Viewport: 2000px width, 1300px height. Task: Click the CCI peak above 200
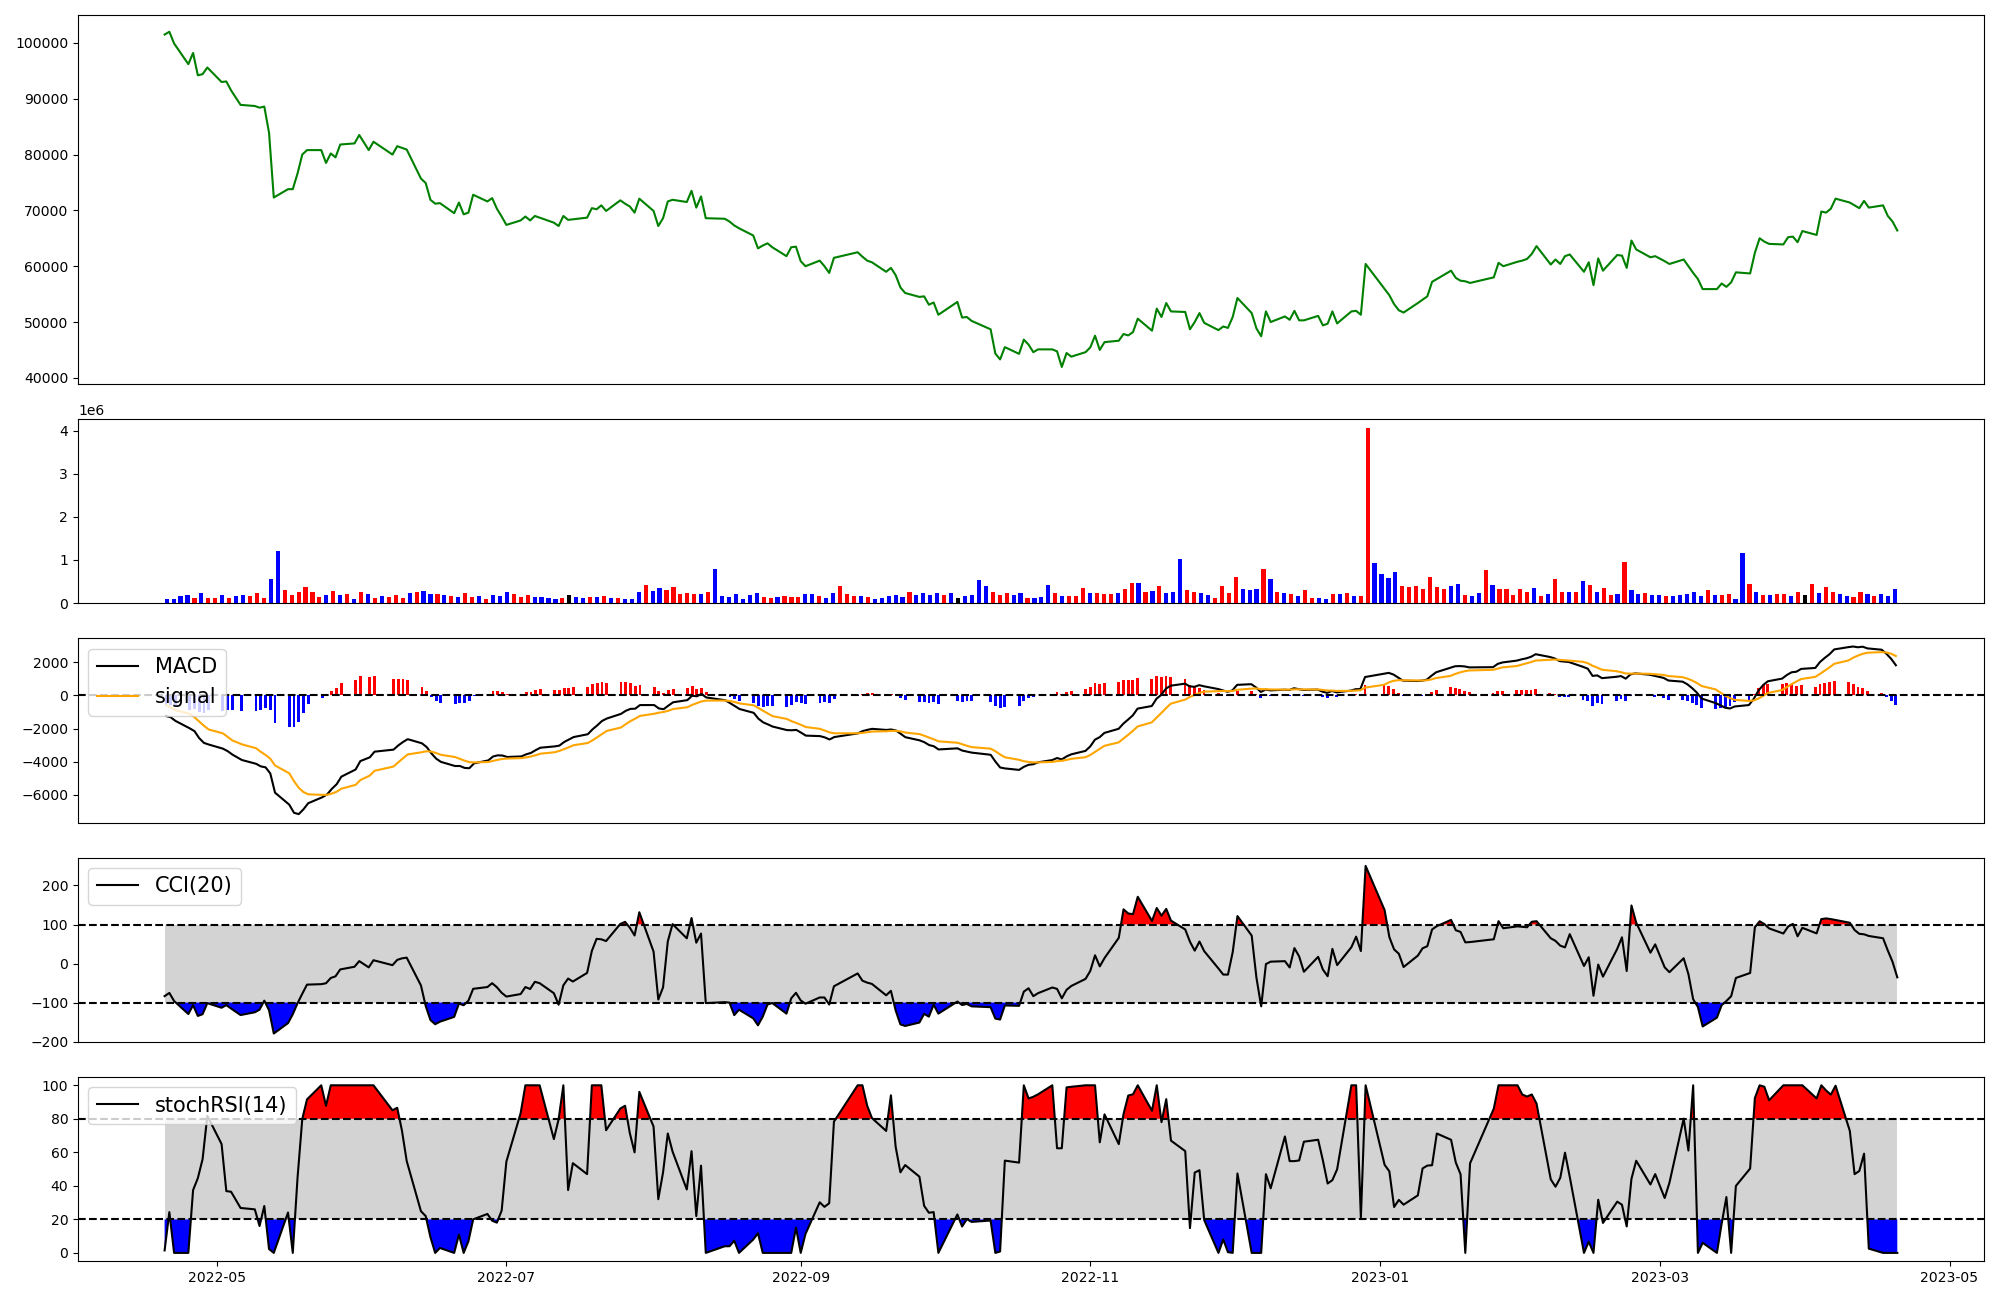pos(1365,867)
